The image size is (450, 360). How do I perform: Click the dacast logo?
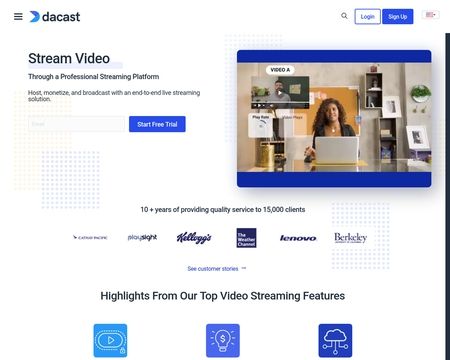[55, 17]
